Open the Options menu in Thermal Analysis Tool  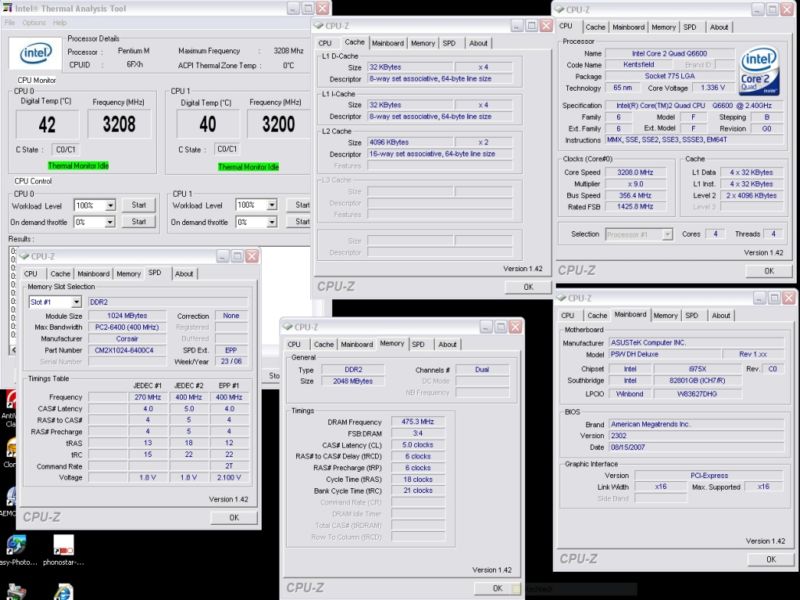[x=34, y=23]
